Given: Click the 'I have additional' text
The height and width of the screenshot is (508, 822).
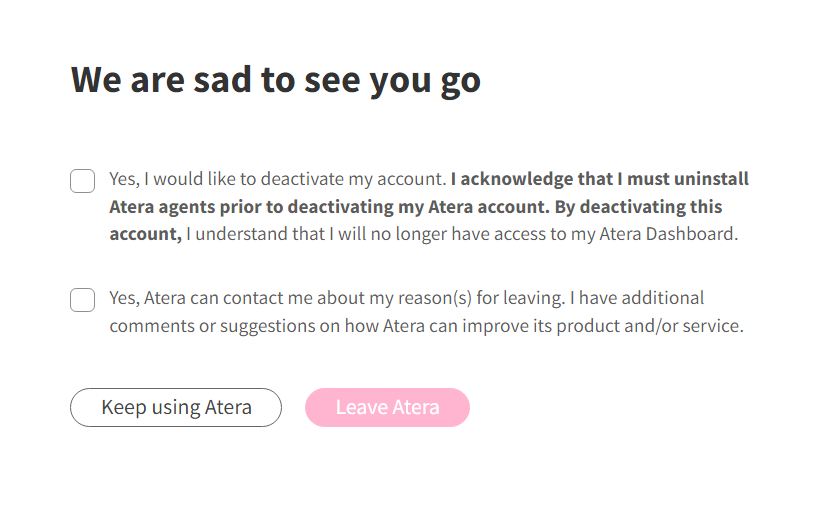Looking at the screenshot, I should (637, 298).
